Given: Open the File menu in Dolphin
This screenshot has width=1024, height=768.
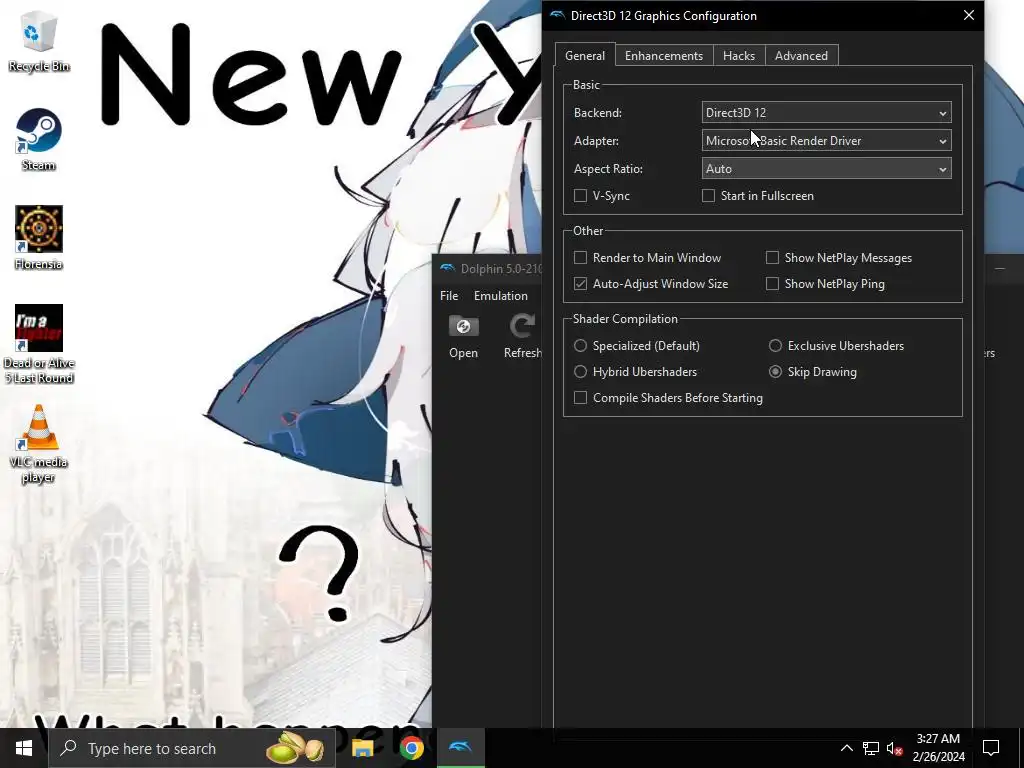Looking at the screenshot, I should coord(449,296).
